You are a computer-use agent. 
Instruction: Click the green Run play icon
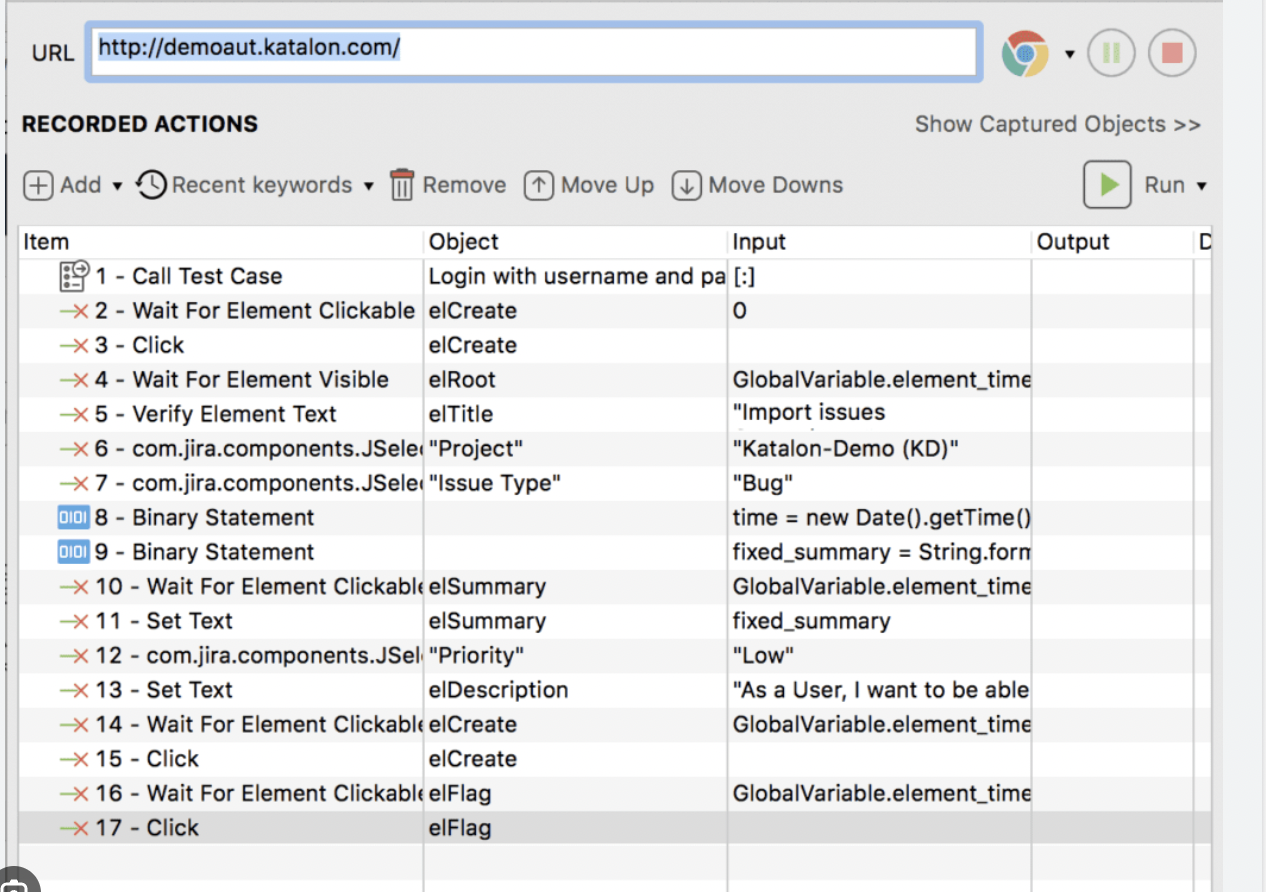[1107, 185]
